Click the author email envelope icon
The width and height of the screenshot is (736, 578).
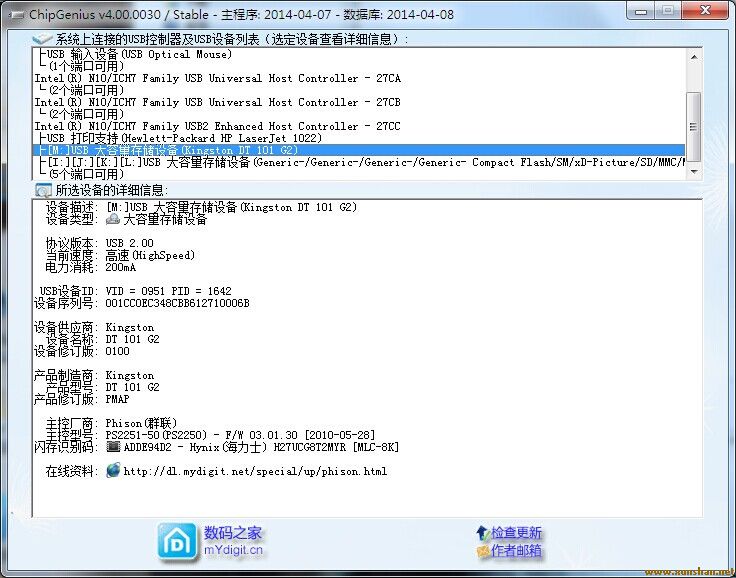[x=483, y=551]
